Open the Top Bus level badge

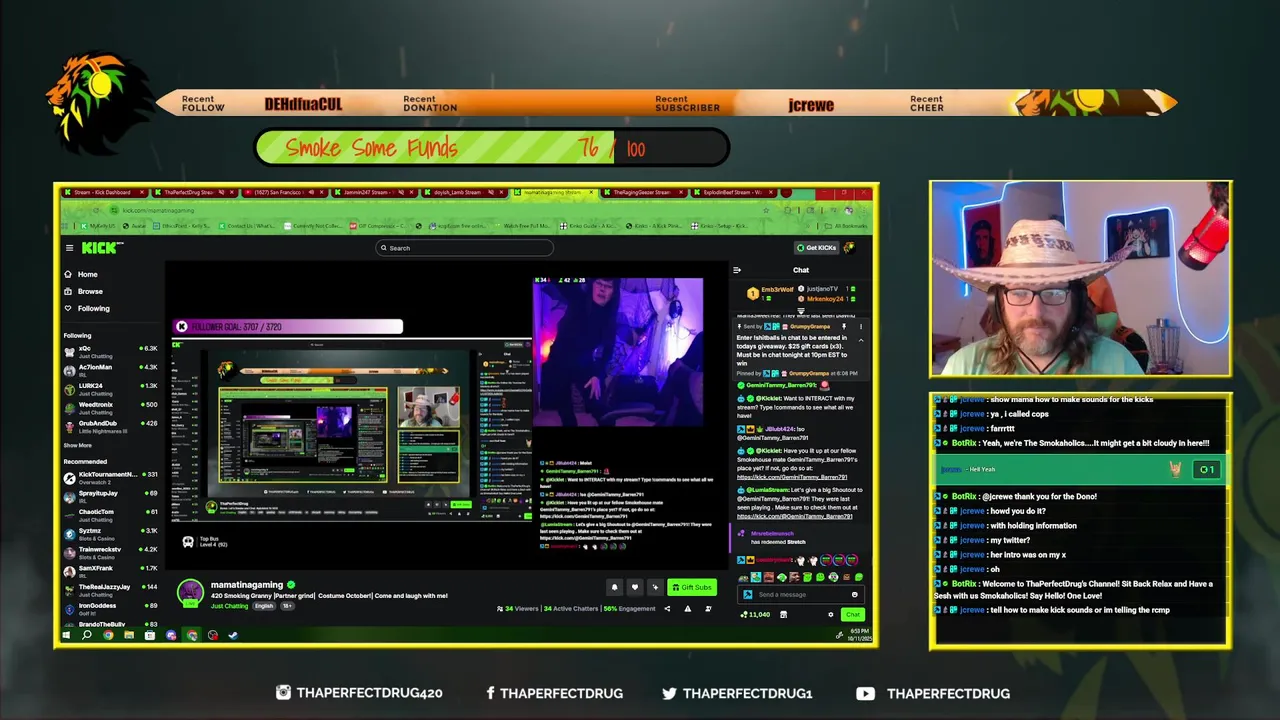pyautogui.click(x=206, y=542)
